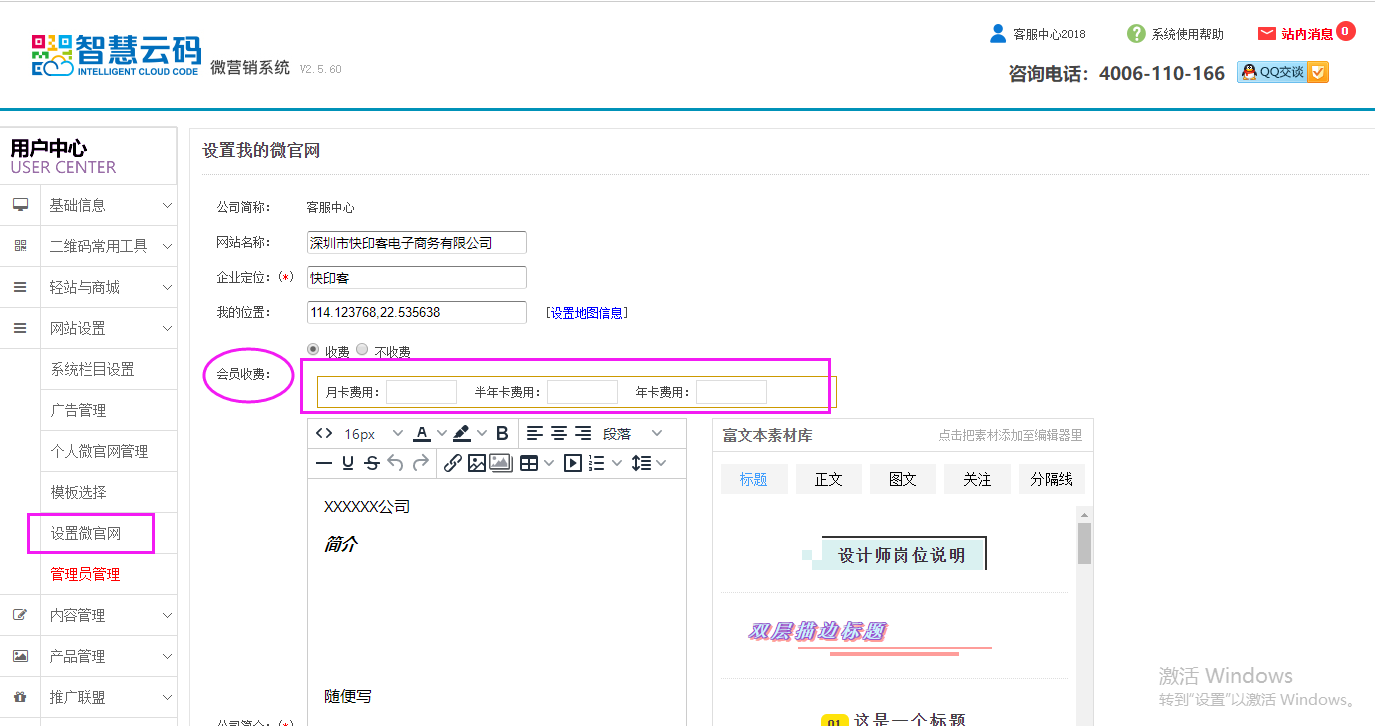The width and height of the screenshot is (1375, 726).
Task: Expand the 内容管理 sidebar section
Action: coord(89,615)
